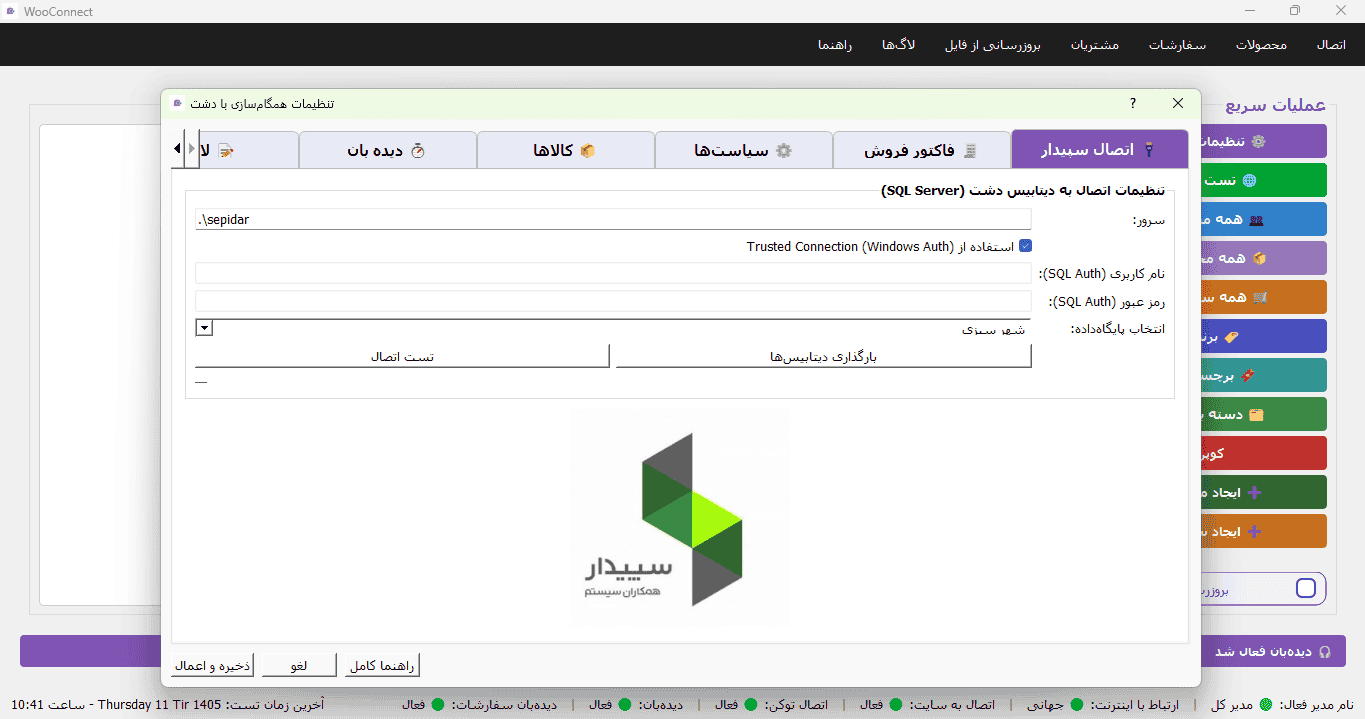Click the green icon beside مدیر کل
Screen dimensions: 1365x719
click(1265, 705)
